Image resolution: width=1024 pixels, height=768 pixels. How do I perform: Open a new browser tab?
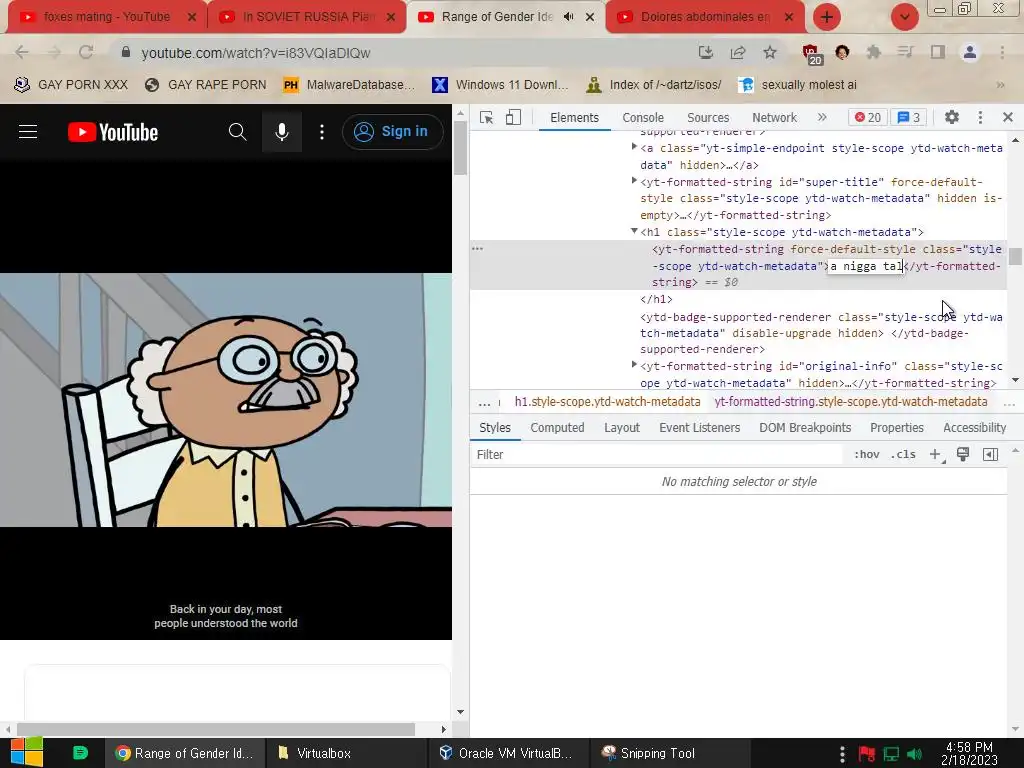click(x=826, y=17)
